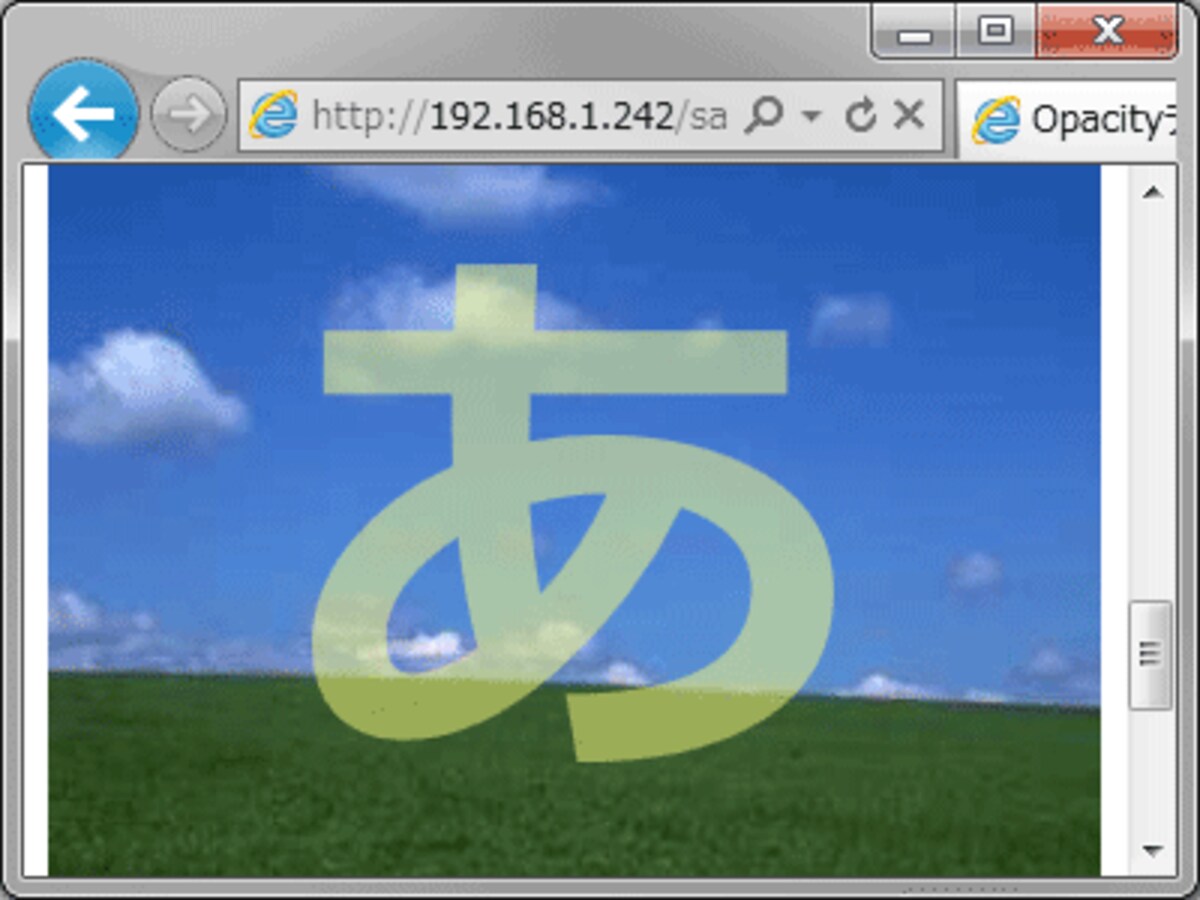The width and height of the screenshot is (1200, 900).
Task: Click the magnifier search icon in address bar
Action: (x=764, y=116)
